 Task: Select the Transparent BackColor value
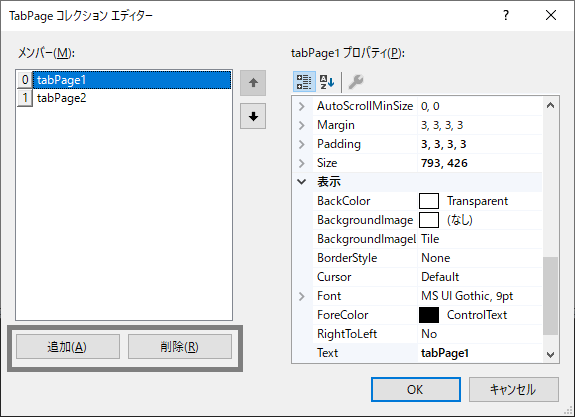477,201
